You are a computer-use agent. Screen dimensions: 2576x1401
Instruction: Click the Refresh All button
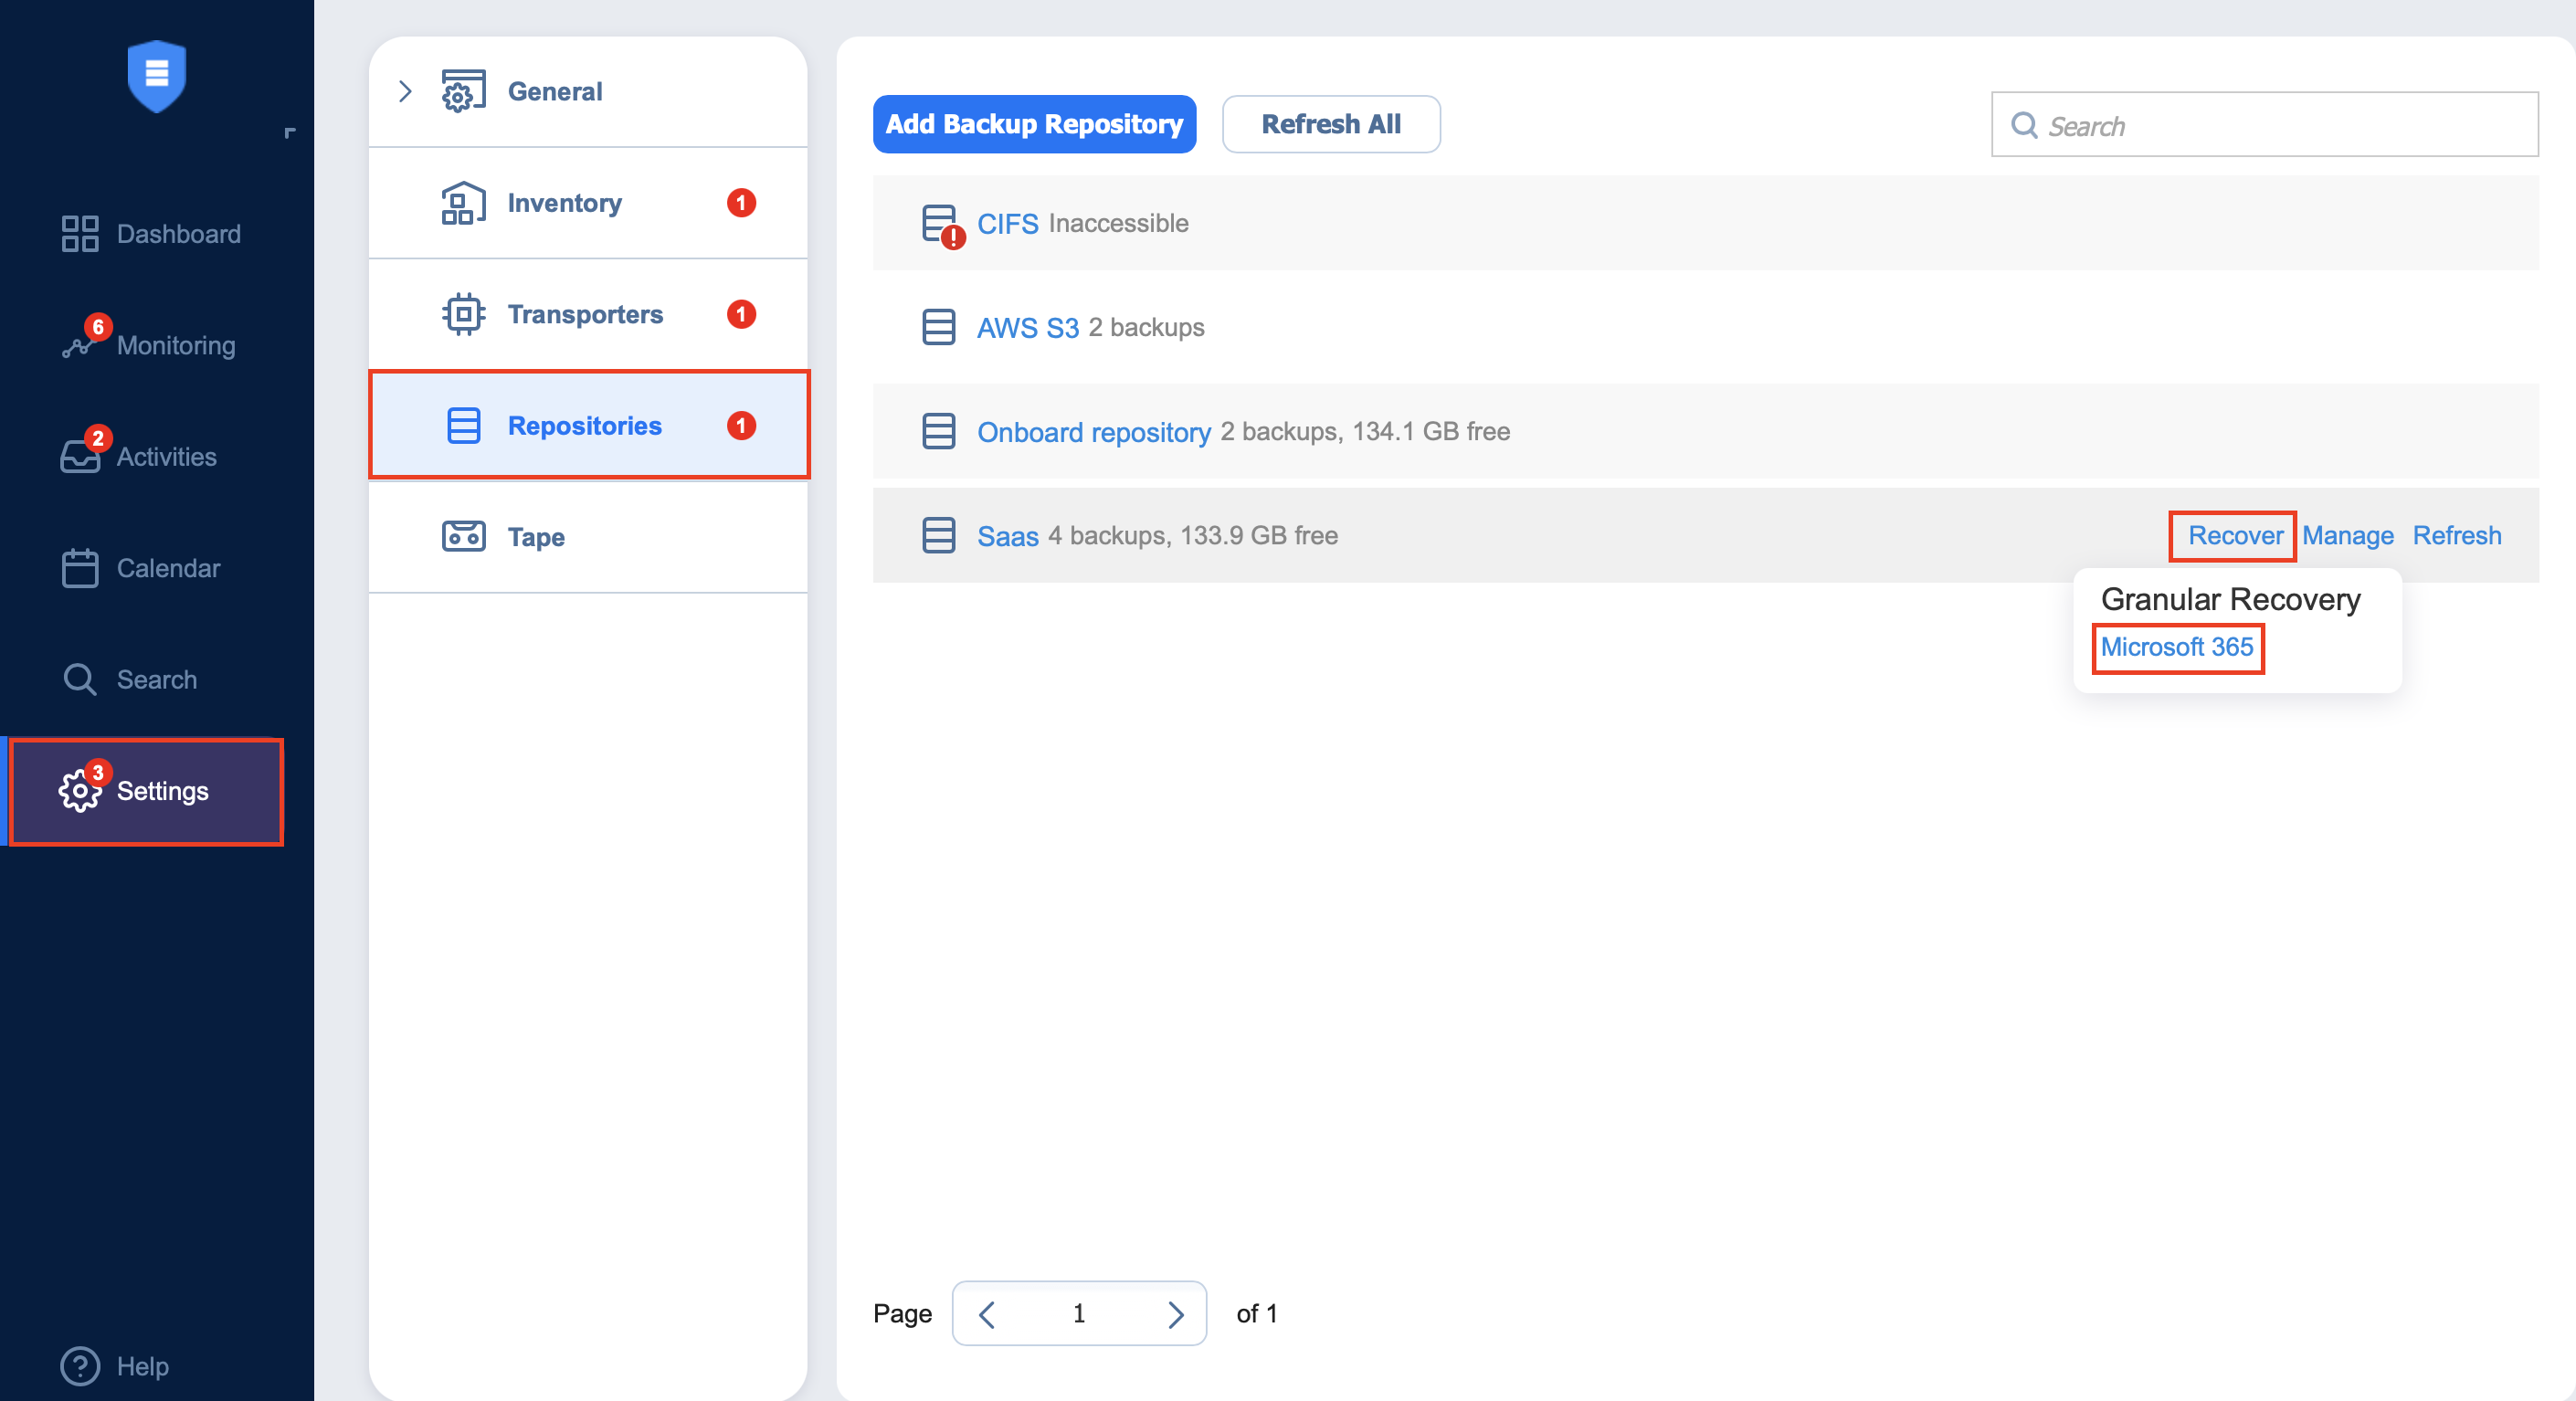[x=1331, y=124]
